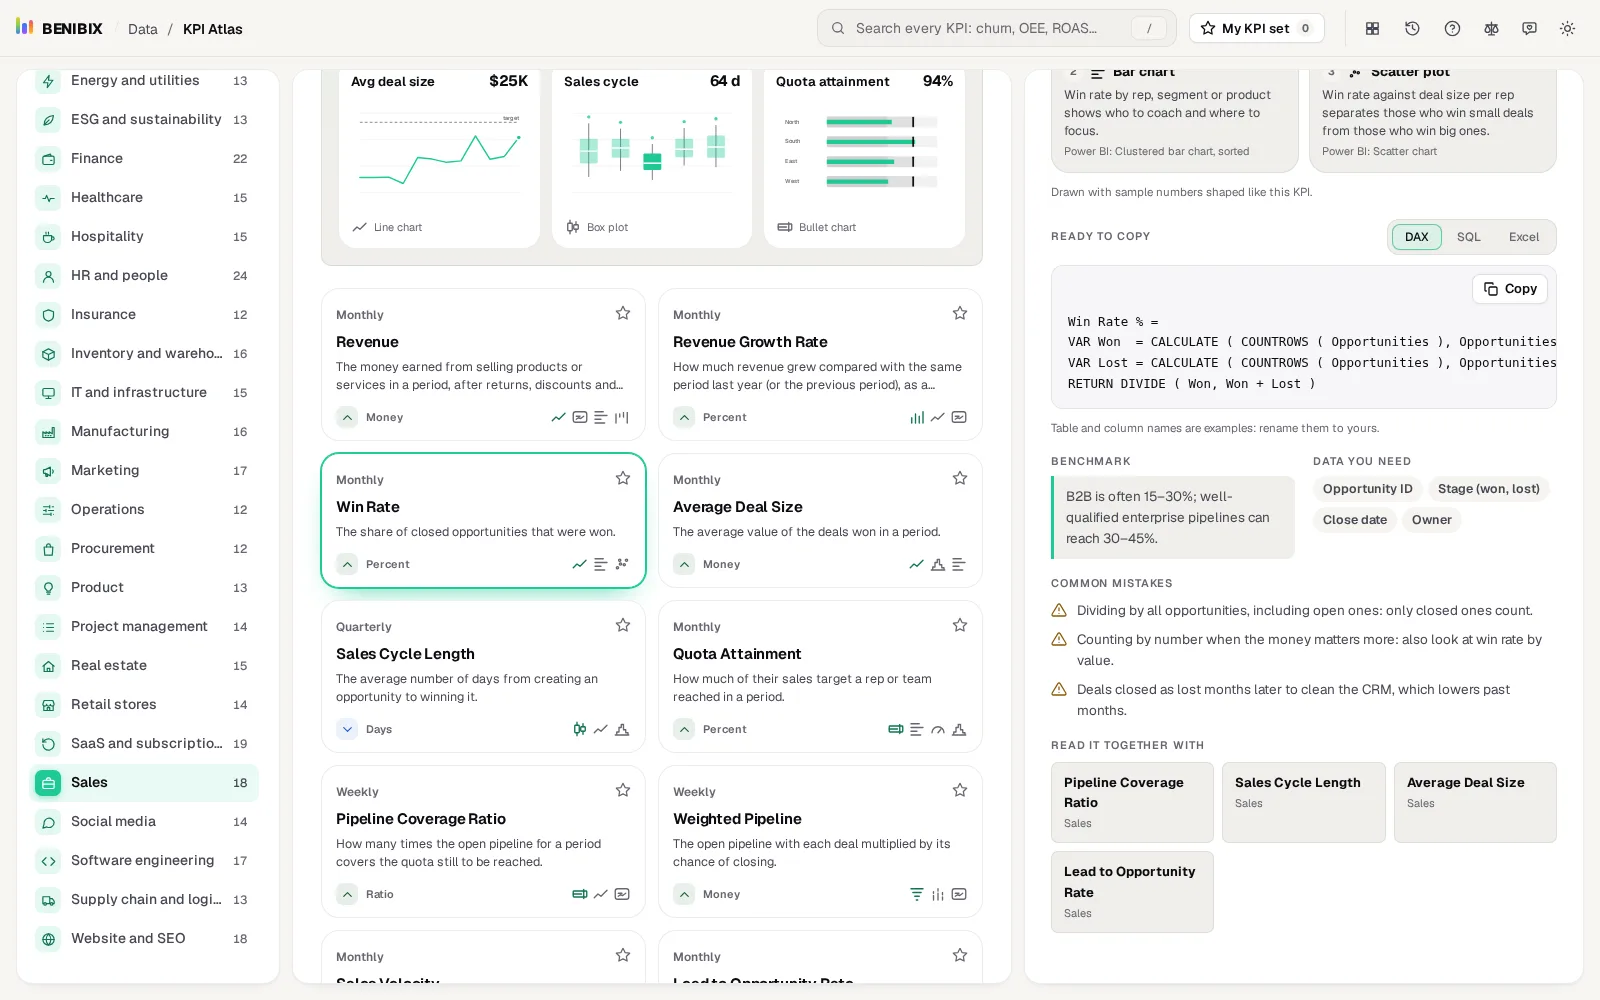
Task: Click the Energy and utilities lightning icon
Action: pyautogui.click(x=48, y=81)
